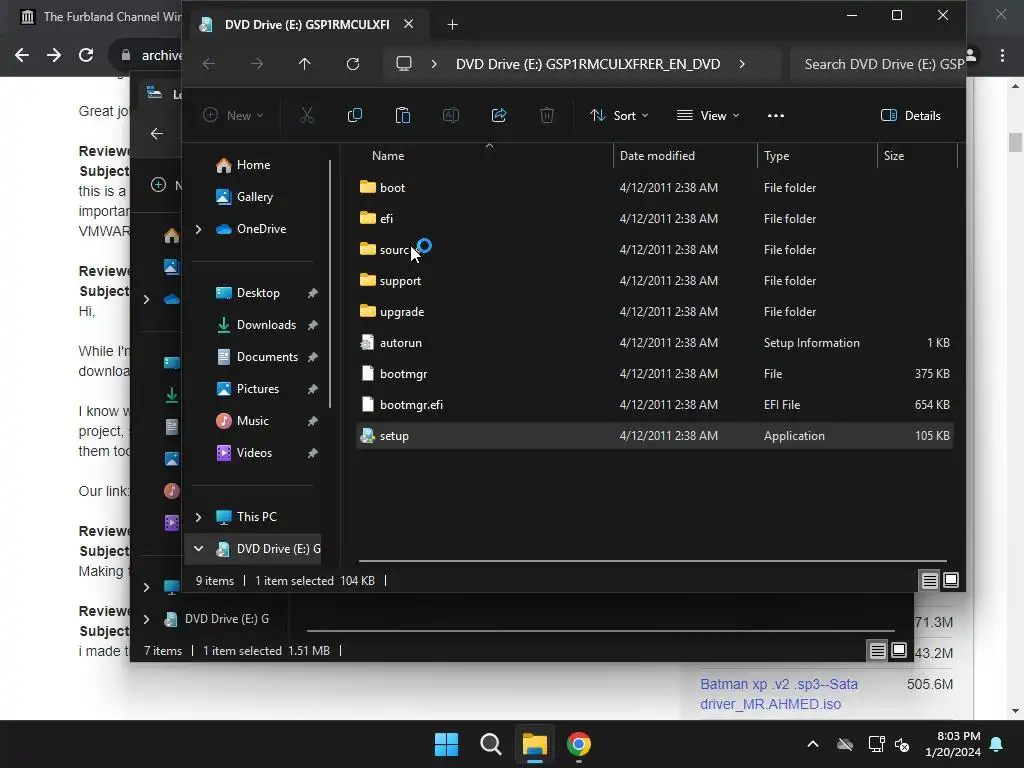Open taskbar Search
1024x768 pixels.
[490, 744]
